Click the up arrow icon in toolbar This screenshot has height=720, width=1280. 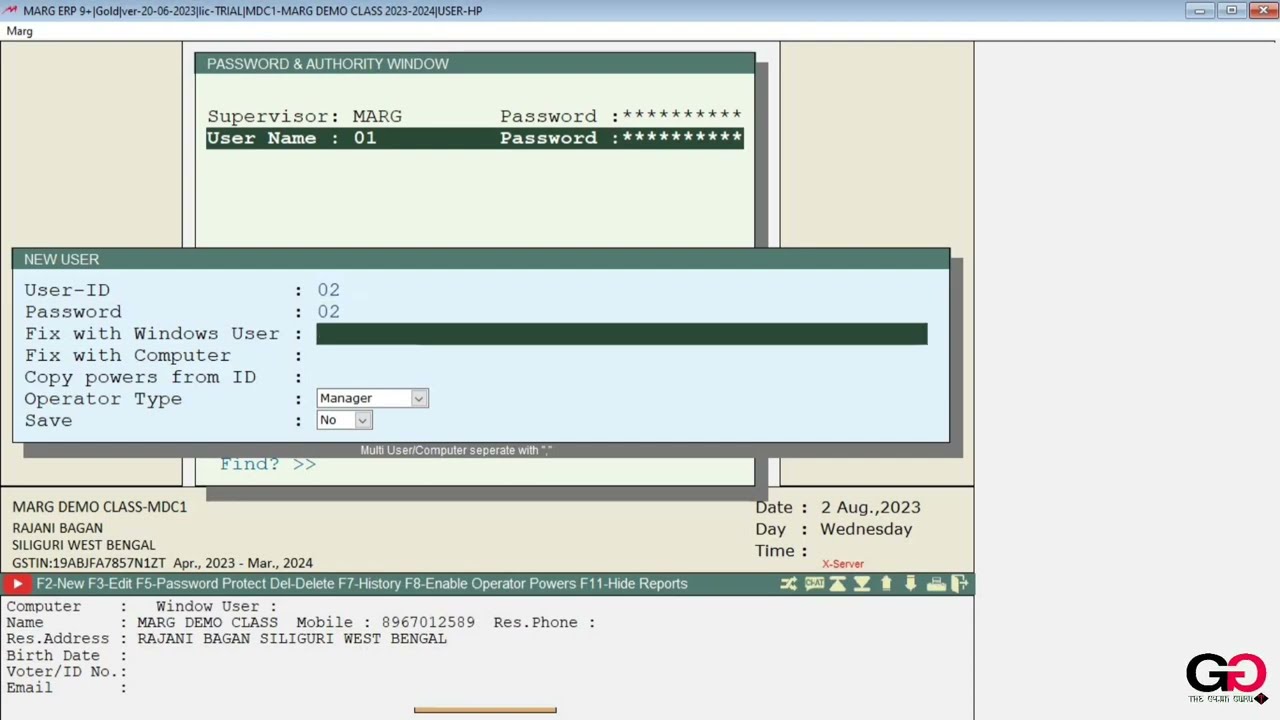click(x=886, y=584)
